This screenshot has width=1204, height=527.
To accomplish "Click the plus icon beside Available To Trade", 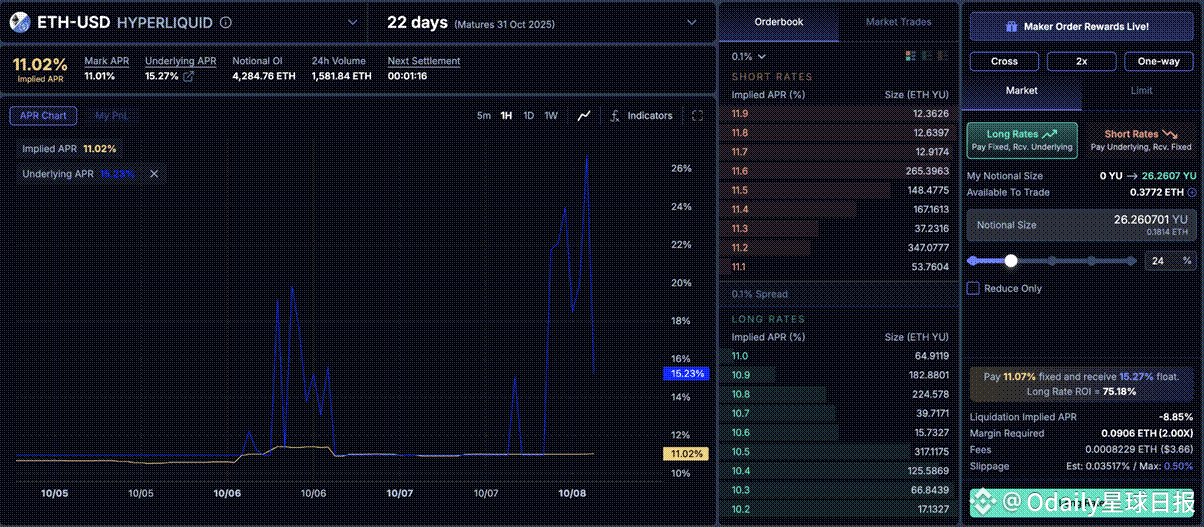I will [x=1192, y=192].
